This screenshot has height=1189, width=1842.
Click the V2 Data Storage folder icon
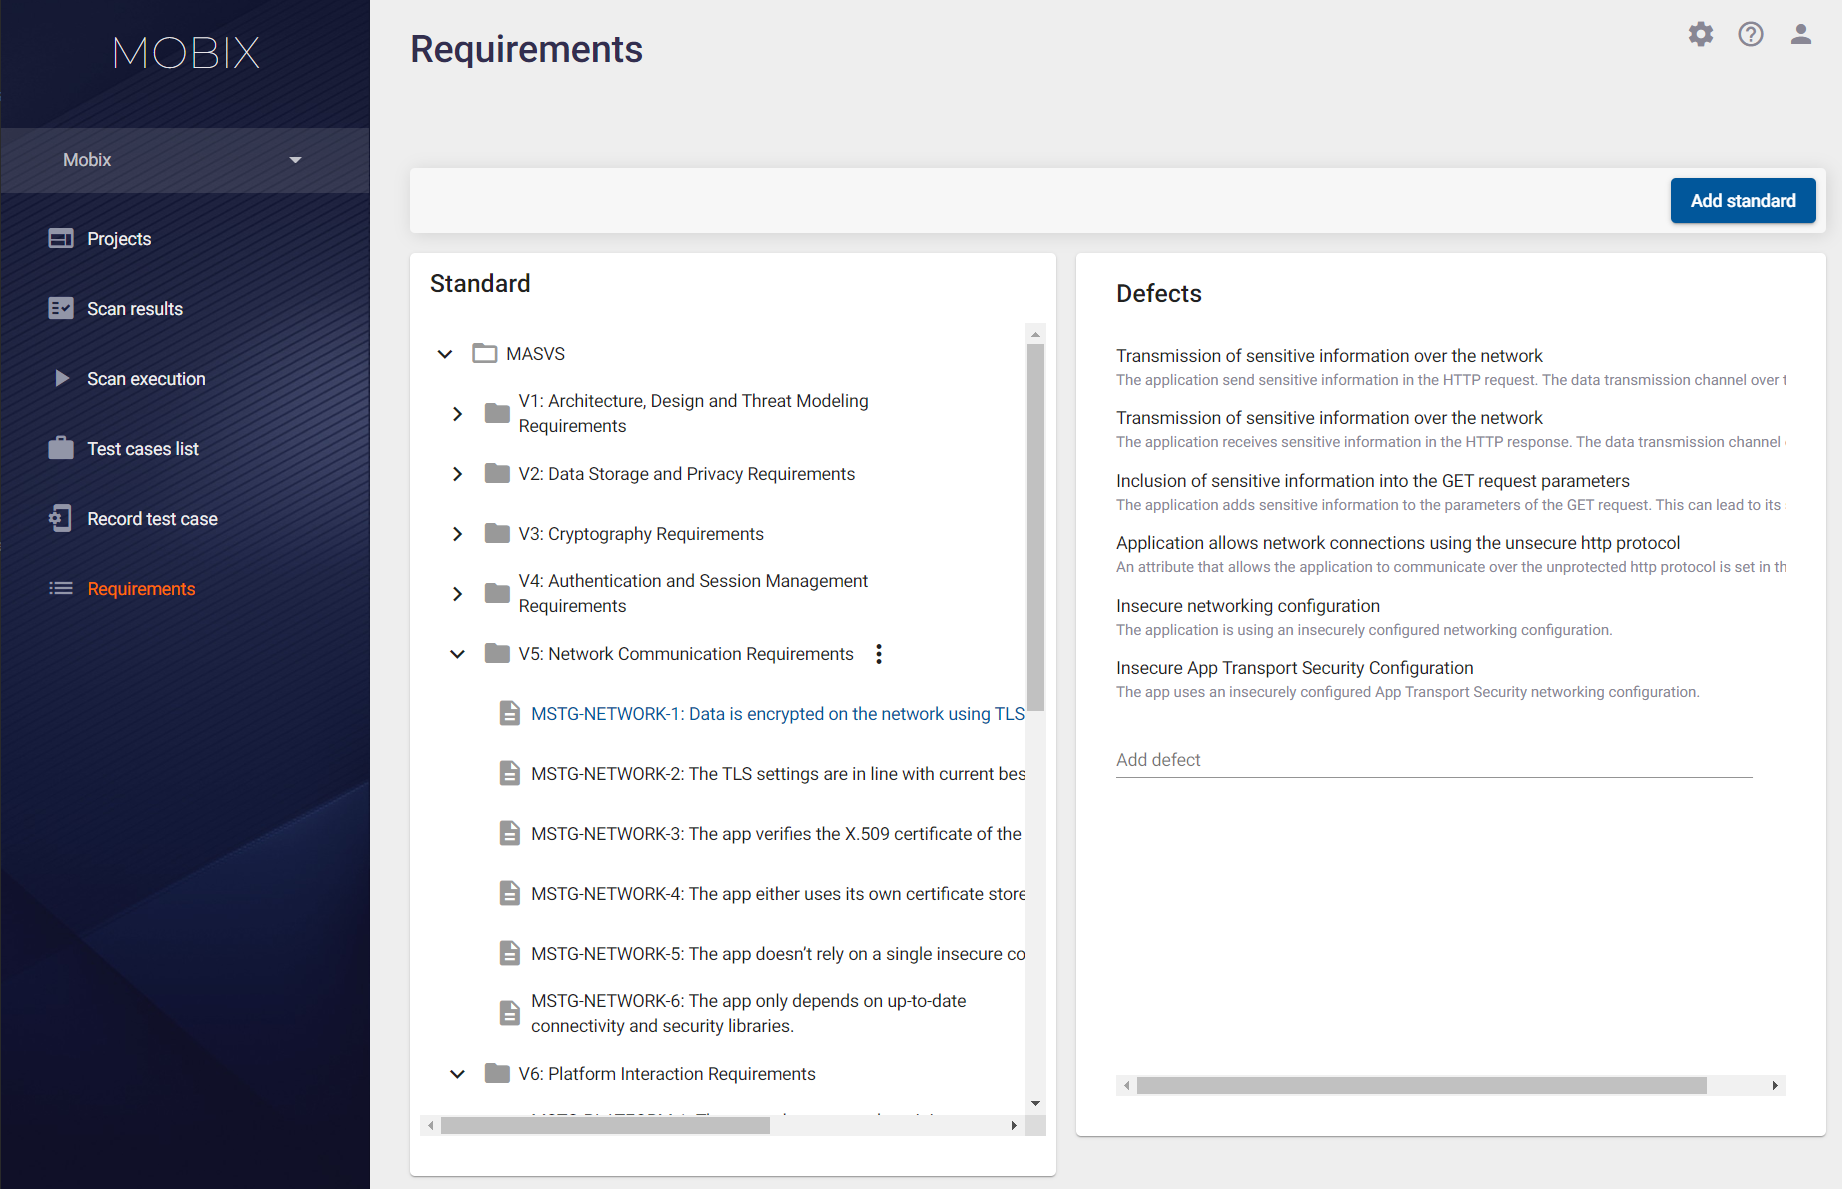click(x=497, y=473)
